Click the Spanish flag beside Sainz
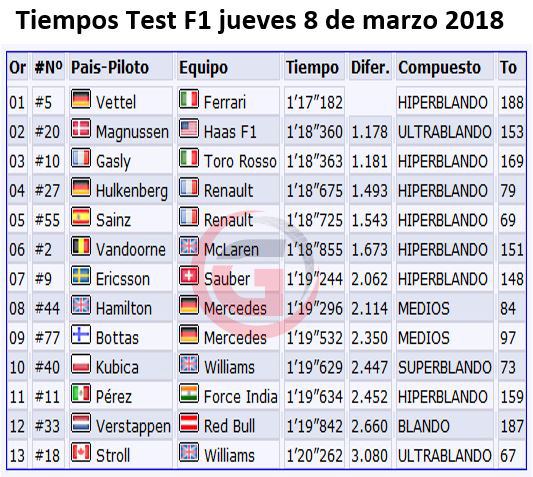Image resolution: width=533 pixels, height=477 pixels. (81, 217)
